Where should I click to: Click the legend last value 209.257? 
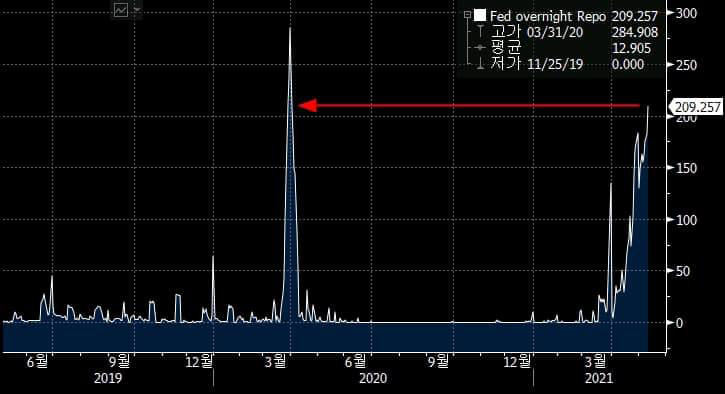coord(634,16)
